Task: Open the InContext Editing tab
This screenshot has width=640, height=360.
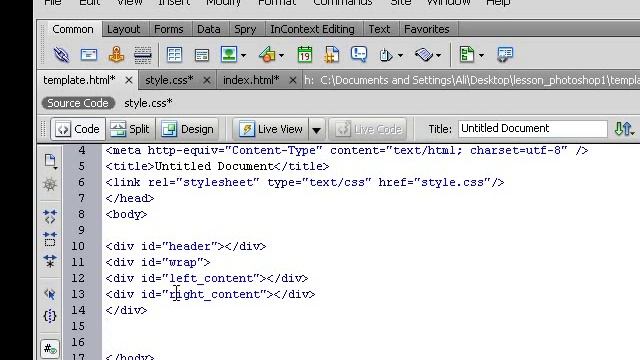Action: pos(312,29)
